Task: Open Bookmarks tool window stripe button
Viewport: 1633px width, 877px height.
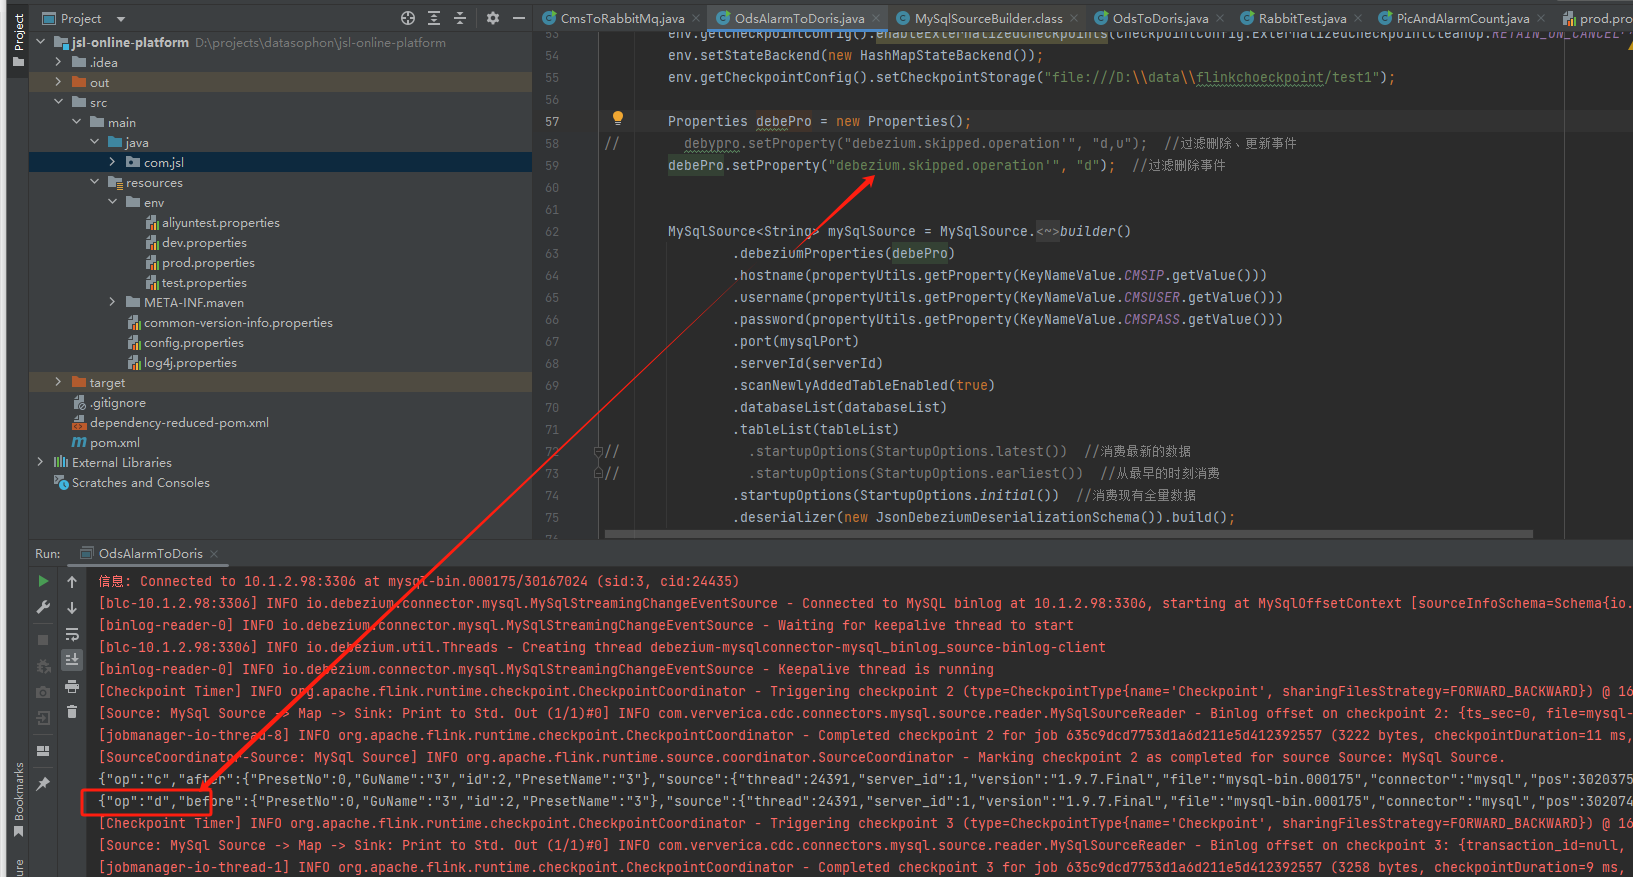Action: pyautogui.click(x=18, y=800)
